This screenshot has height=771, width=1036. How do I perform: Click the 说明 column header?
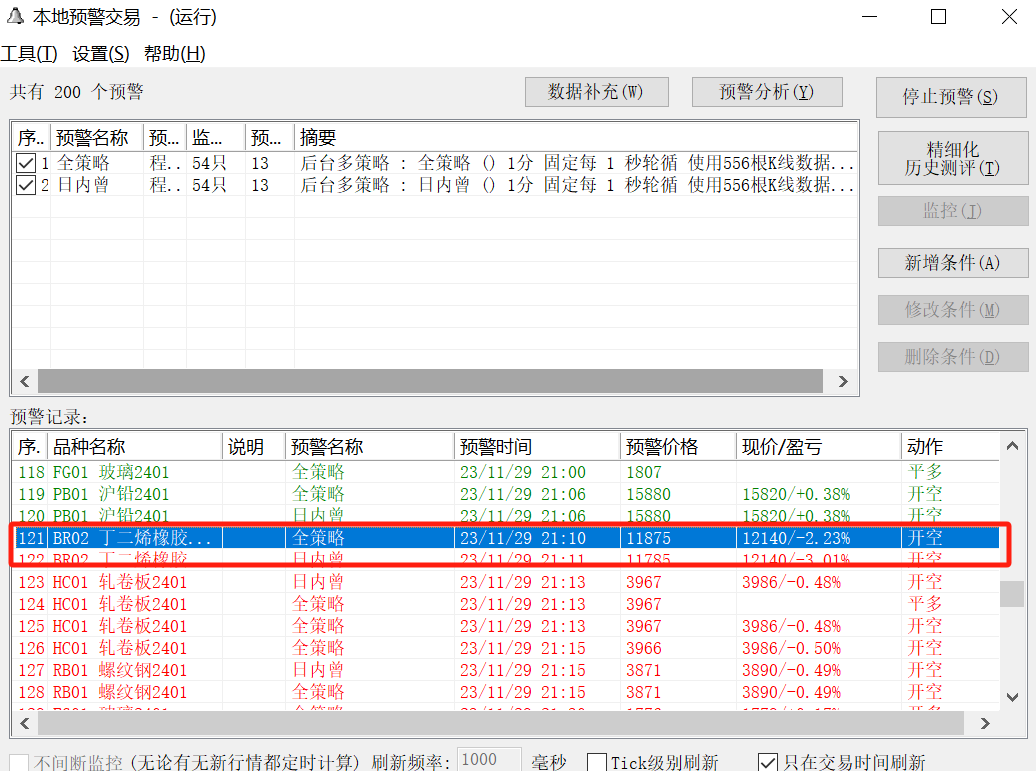254,447
